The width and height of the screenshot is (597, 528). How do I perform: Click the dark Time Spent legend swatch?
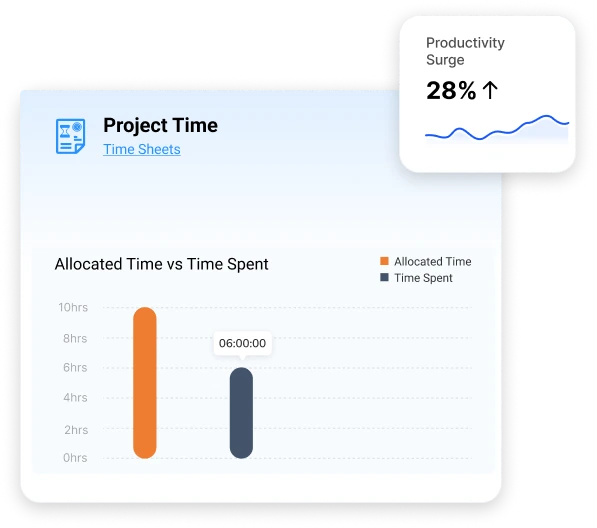(385, 278)
